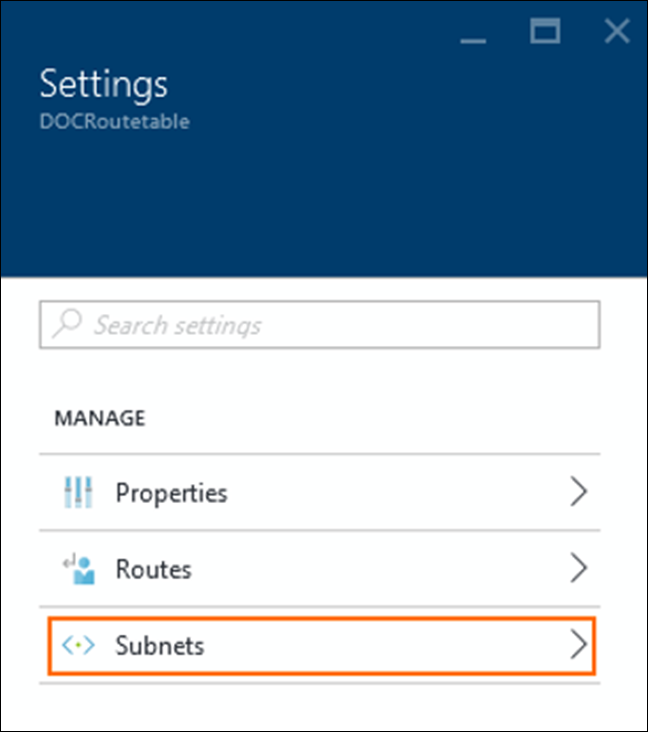The image size is (648, 732).
Task: Expand Subnets using its chevron arrow
Action: [578, 644]
